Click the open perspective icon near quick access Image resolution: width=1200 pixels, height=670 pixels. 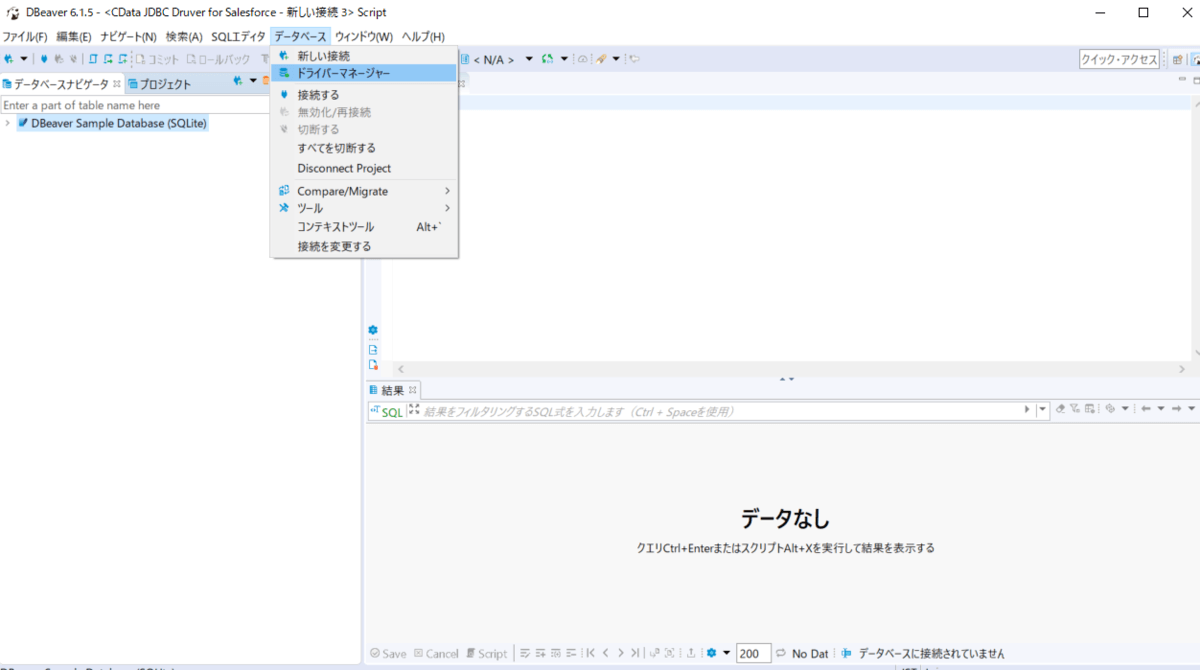click(x=1178, y=59)
